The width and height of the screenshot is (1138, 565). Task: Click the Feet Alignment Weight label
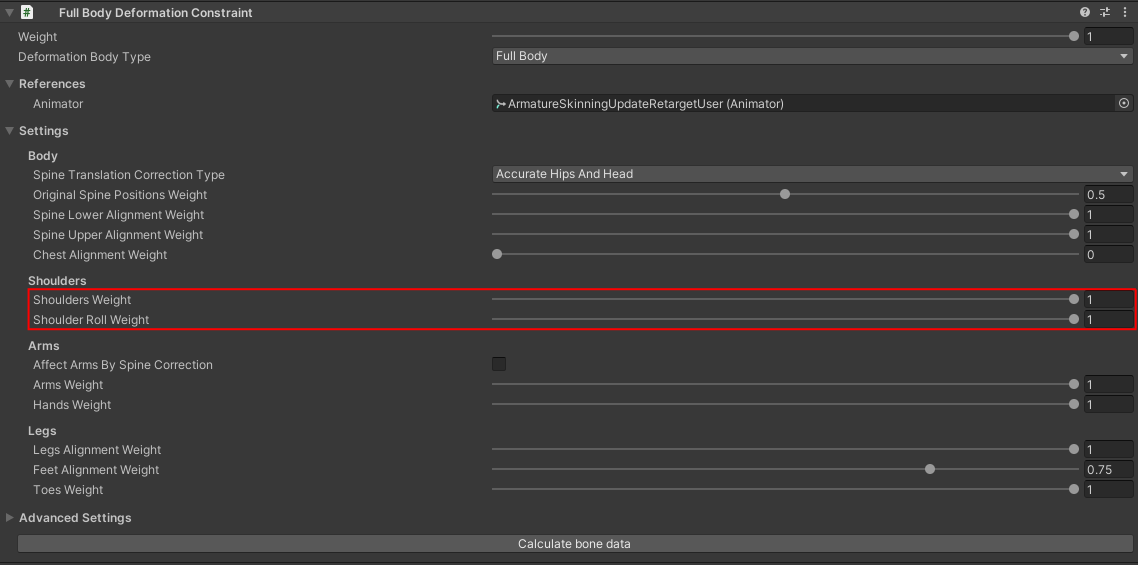tap(96, 470)
